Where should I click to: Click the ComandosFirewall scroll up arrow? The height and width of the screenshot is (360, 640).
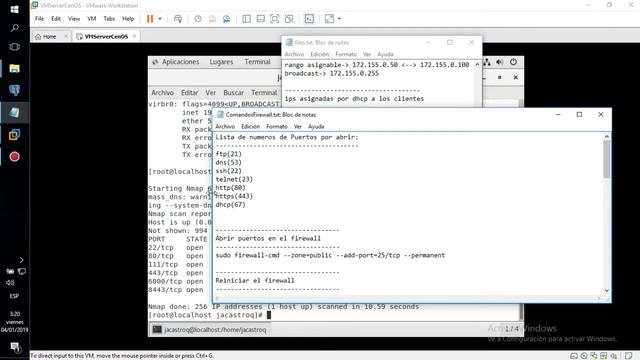pyautogui.click(x=607, y=136)
